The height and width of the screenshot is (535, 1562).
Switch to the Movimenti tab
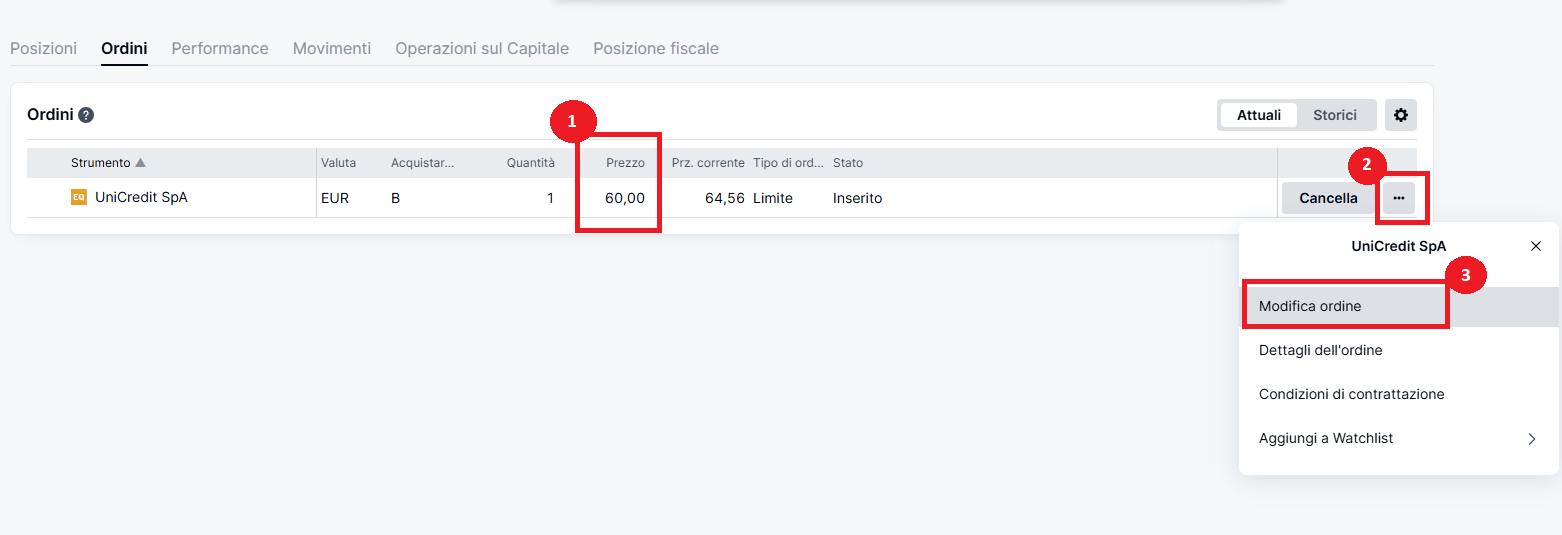[x=332, y=48]
